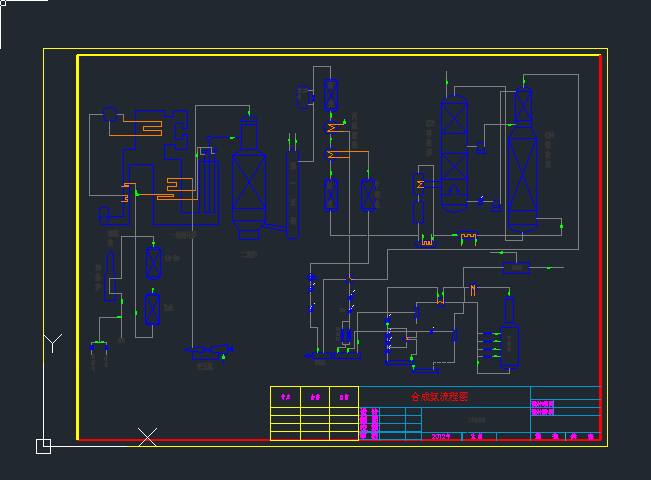
Task: Select the large crossed tower at far right
Action: (521, 180)
